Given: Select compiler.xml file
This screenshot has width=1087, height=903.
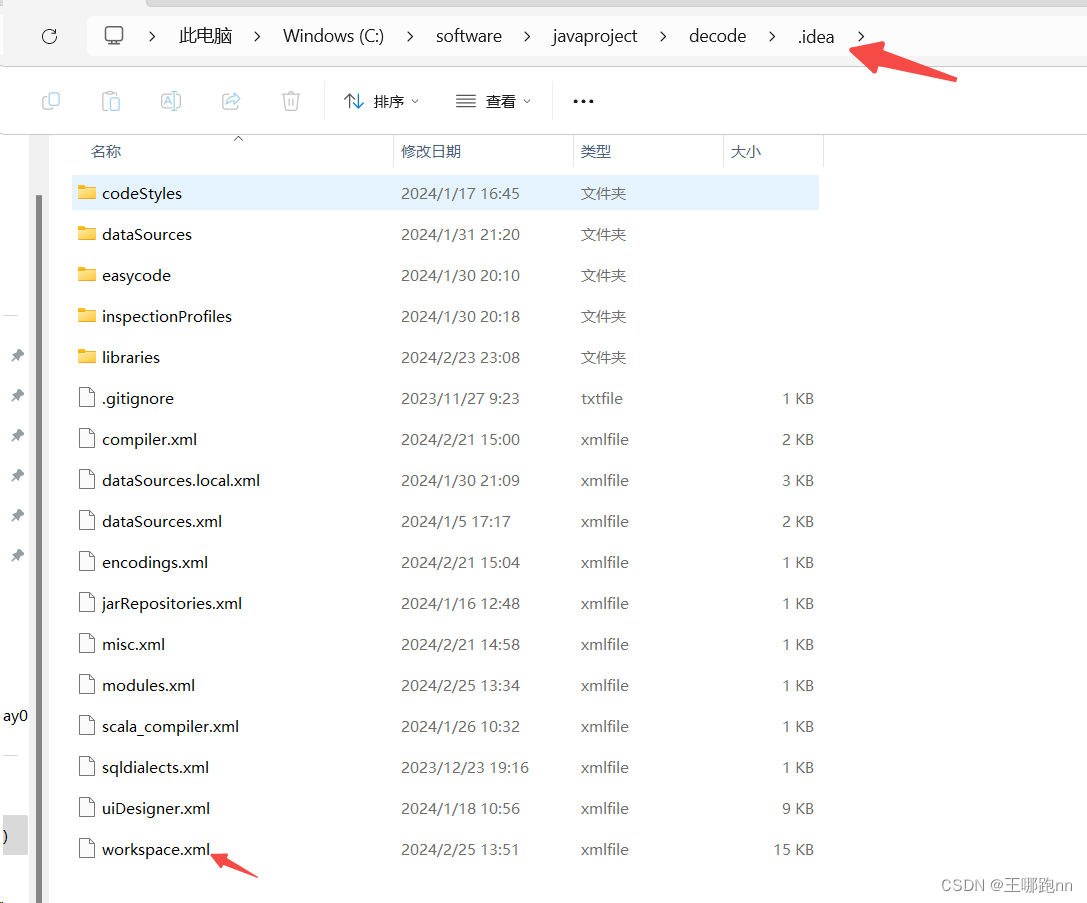Looking at the screenshot, I should (445, 439).
